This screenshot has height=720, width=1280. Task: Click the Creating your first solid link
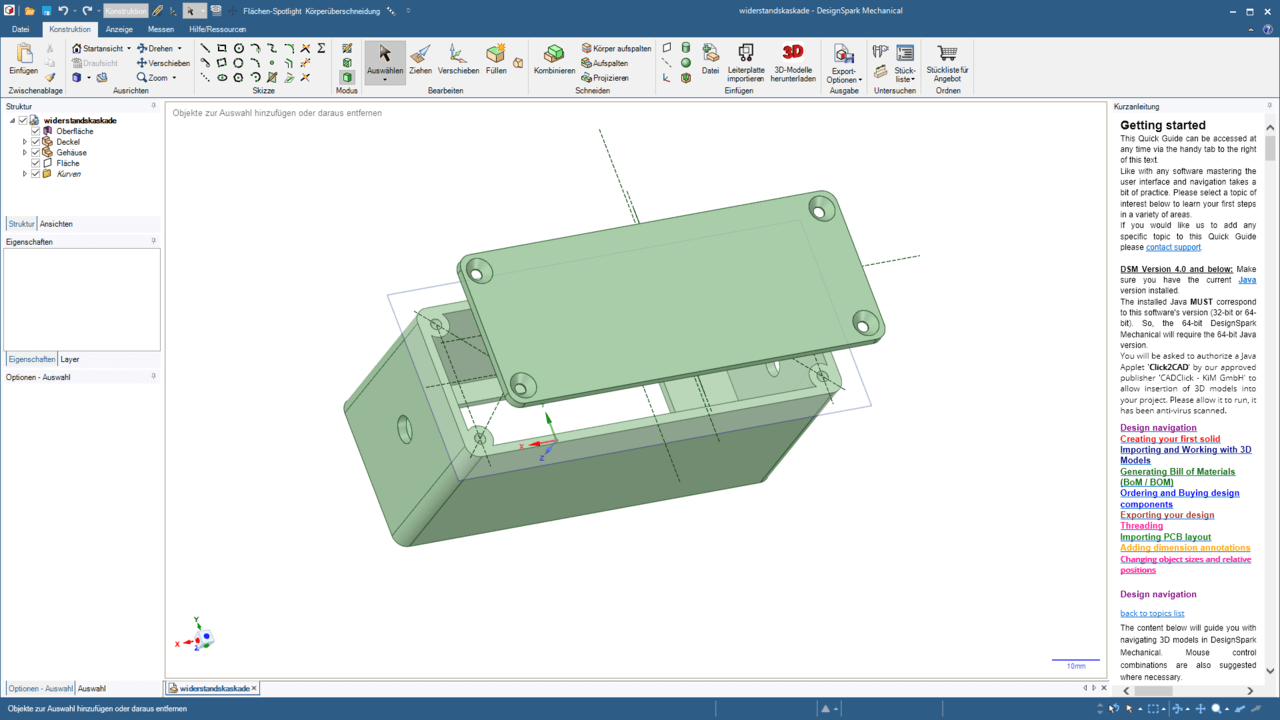1170,438
